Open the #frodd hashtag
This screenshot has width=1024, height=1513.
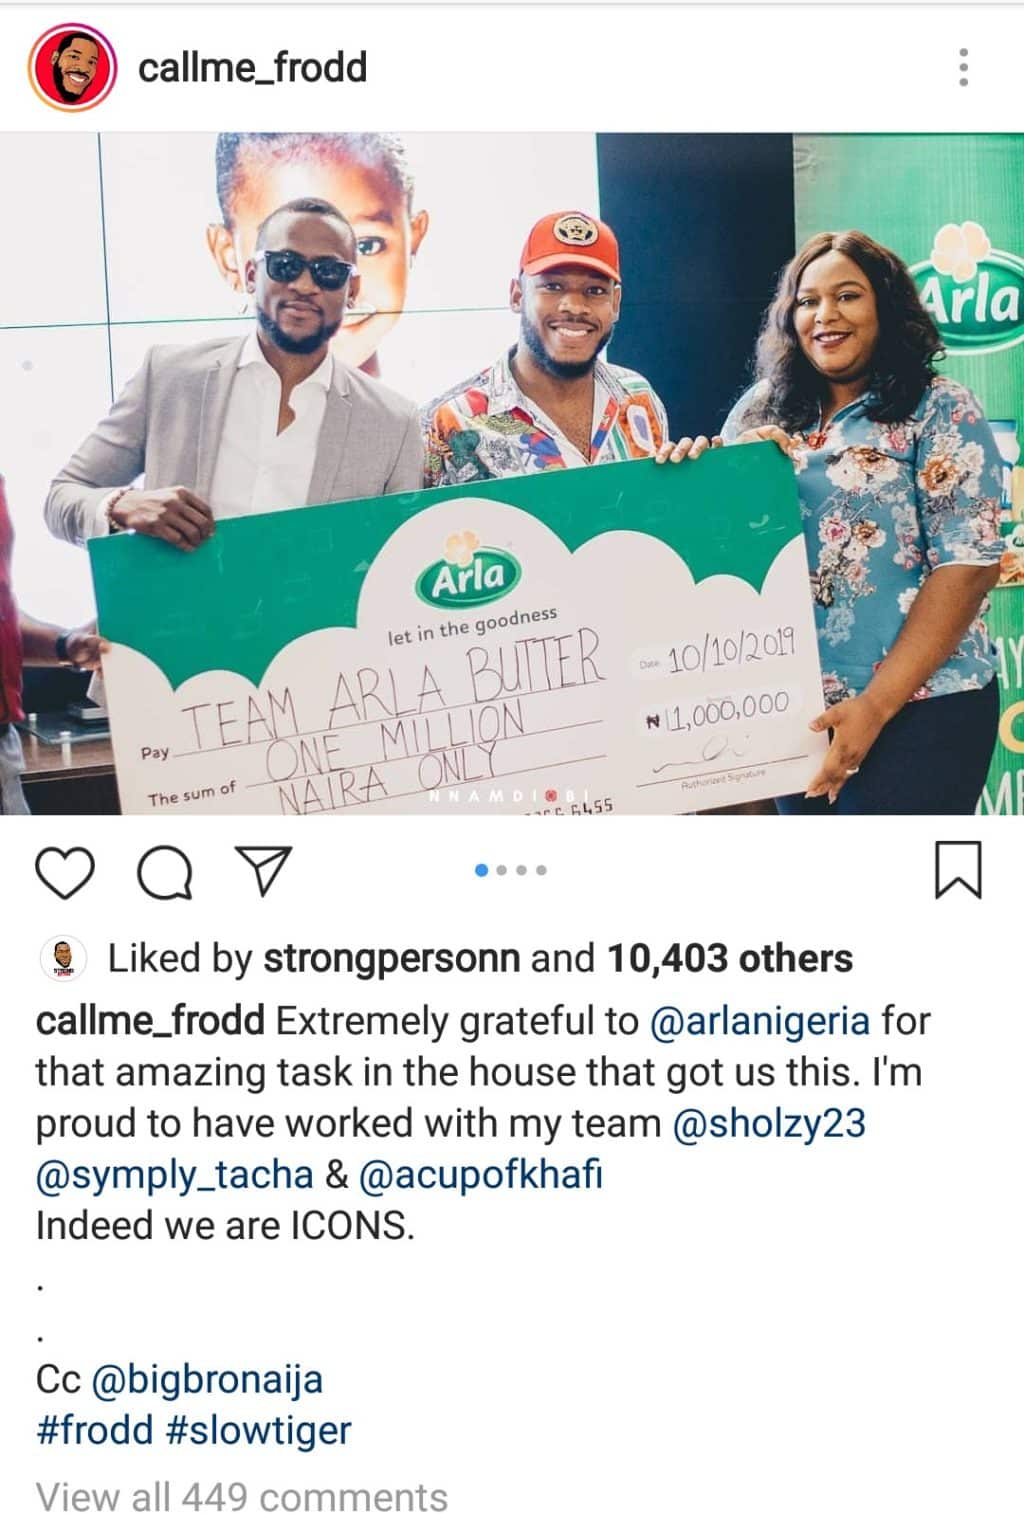(x=95, y=1431)
